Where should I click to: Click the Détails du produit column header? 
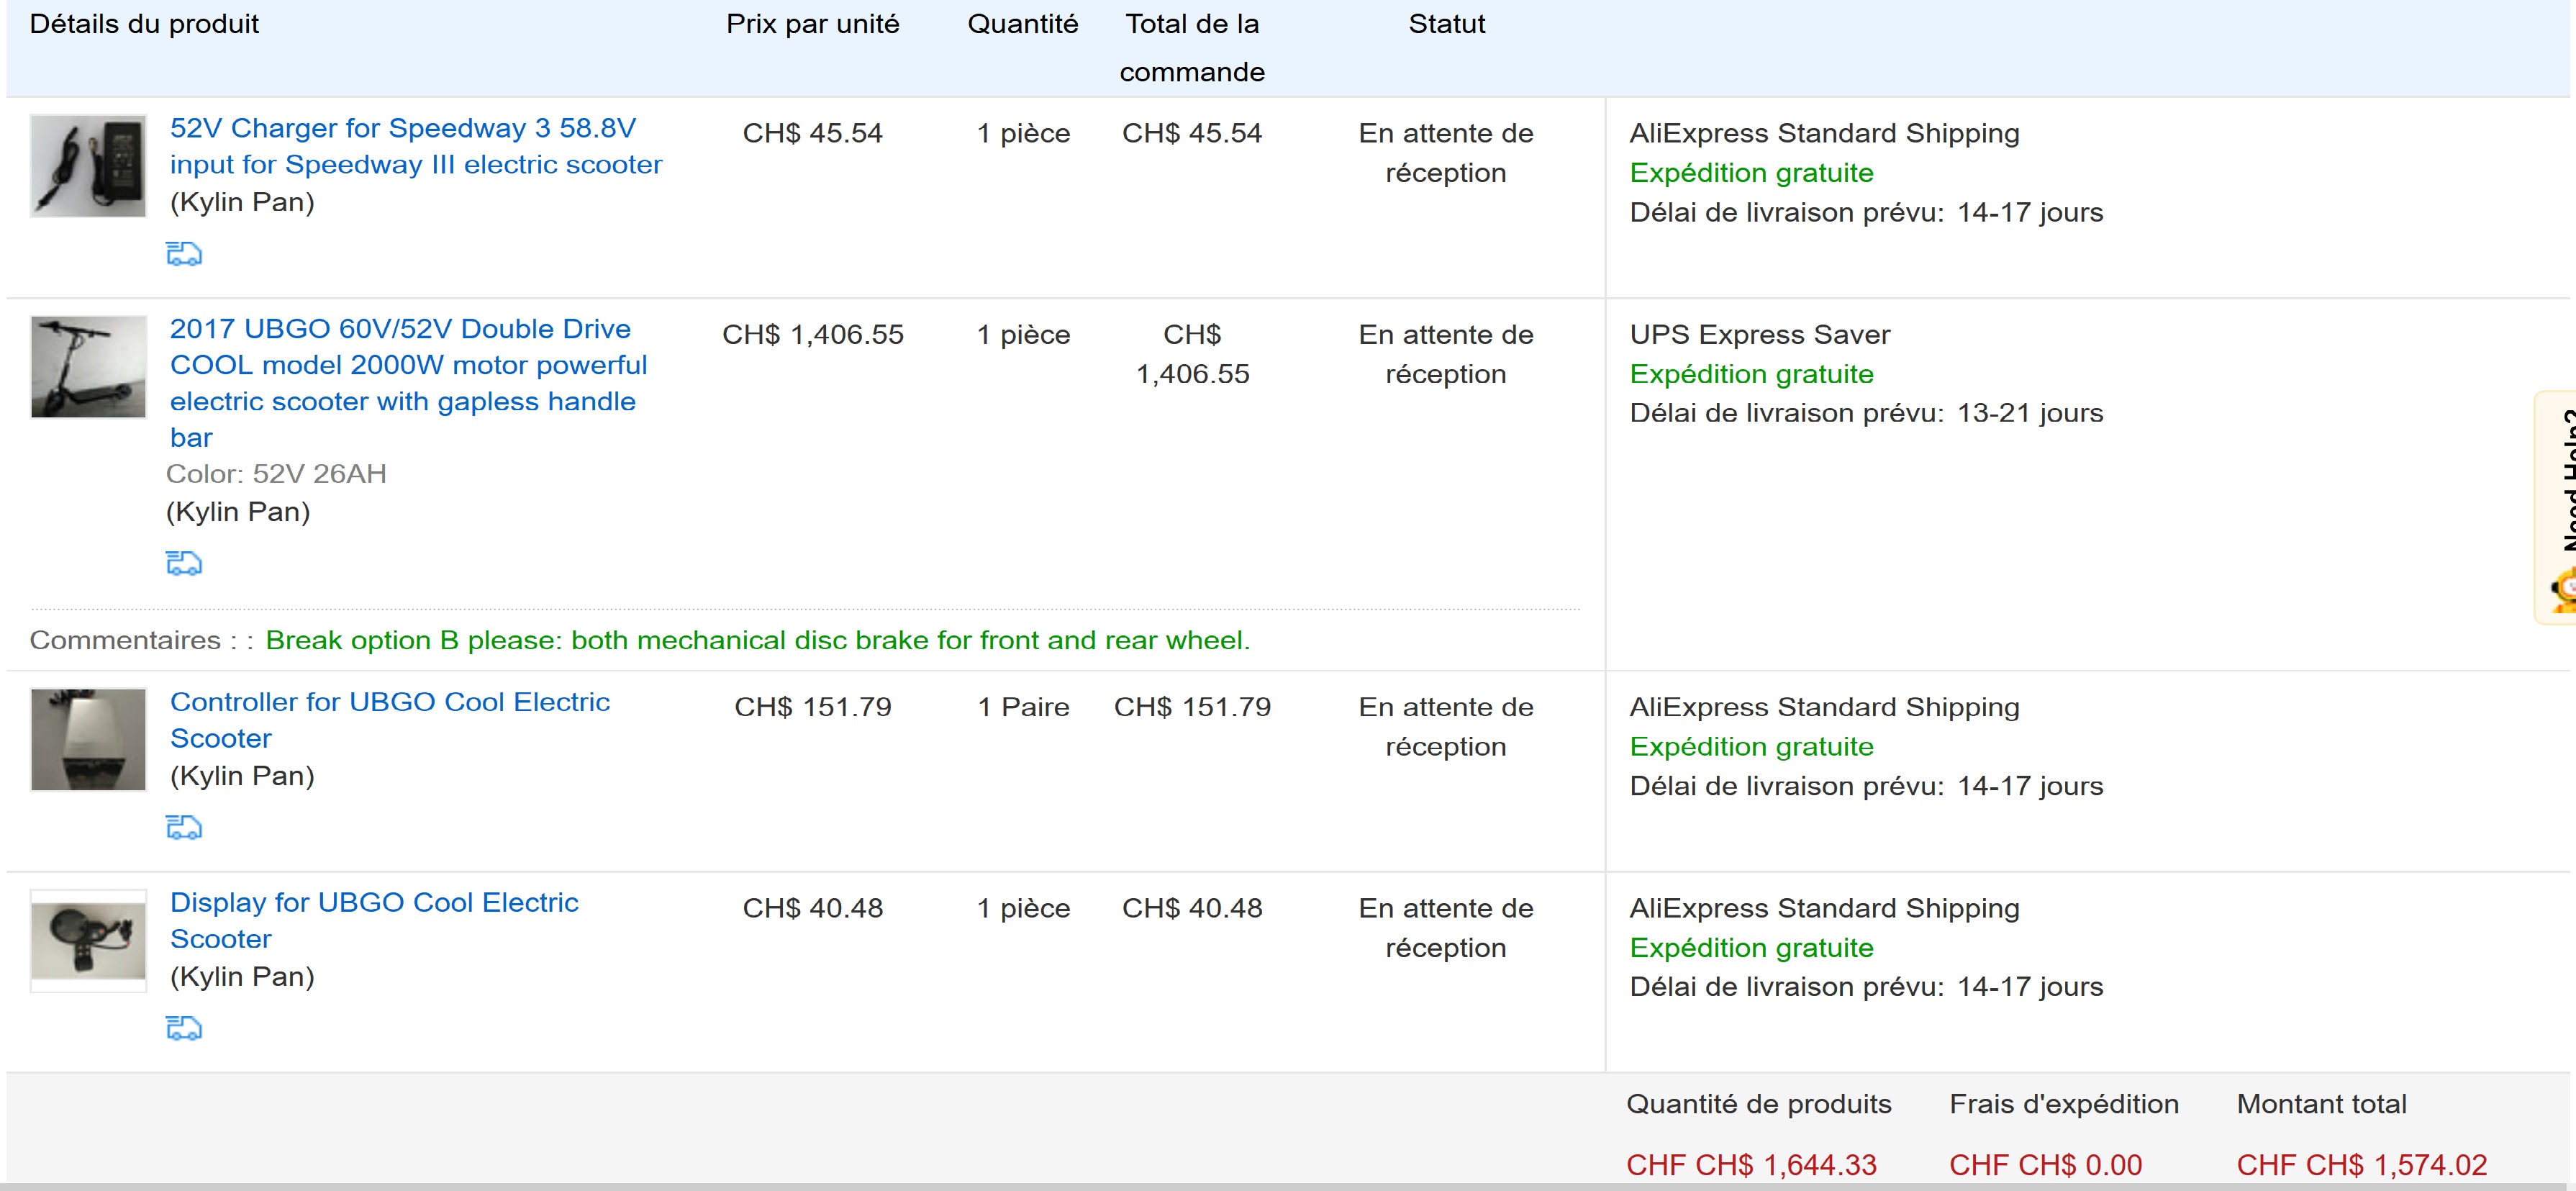click(144, 24)
